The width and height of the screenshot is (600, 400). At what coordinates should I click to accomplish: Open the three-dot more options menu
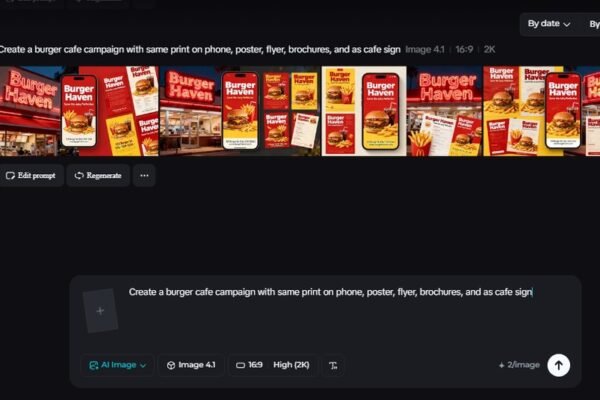(x=144, y=176)
